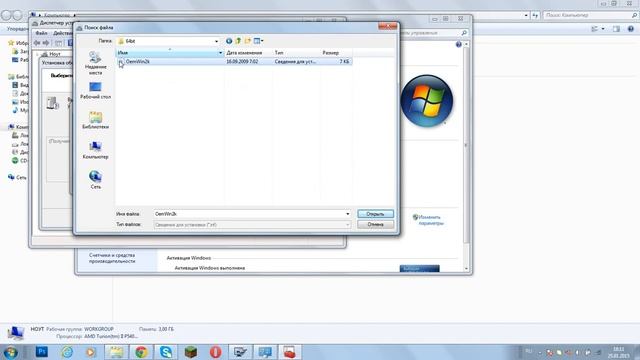Click into the file name input field

[249, 214]
